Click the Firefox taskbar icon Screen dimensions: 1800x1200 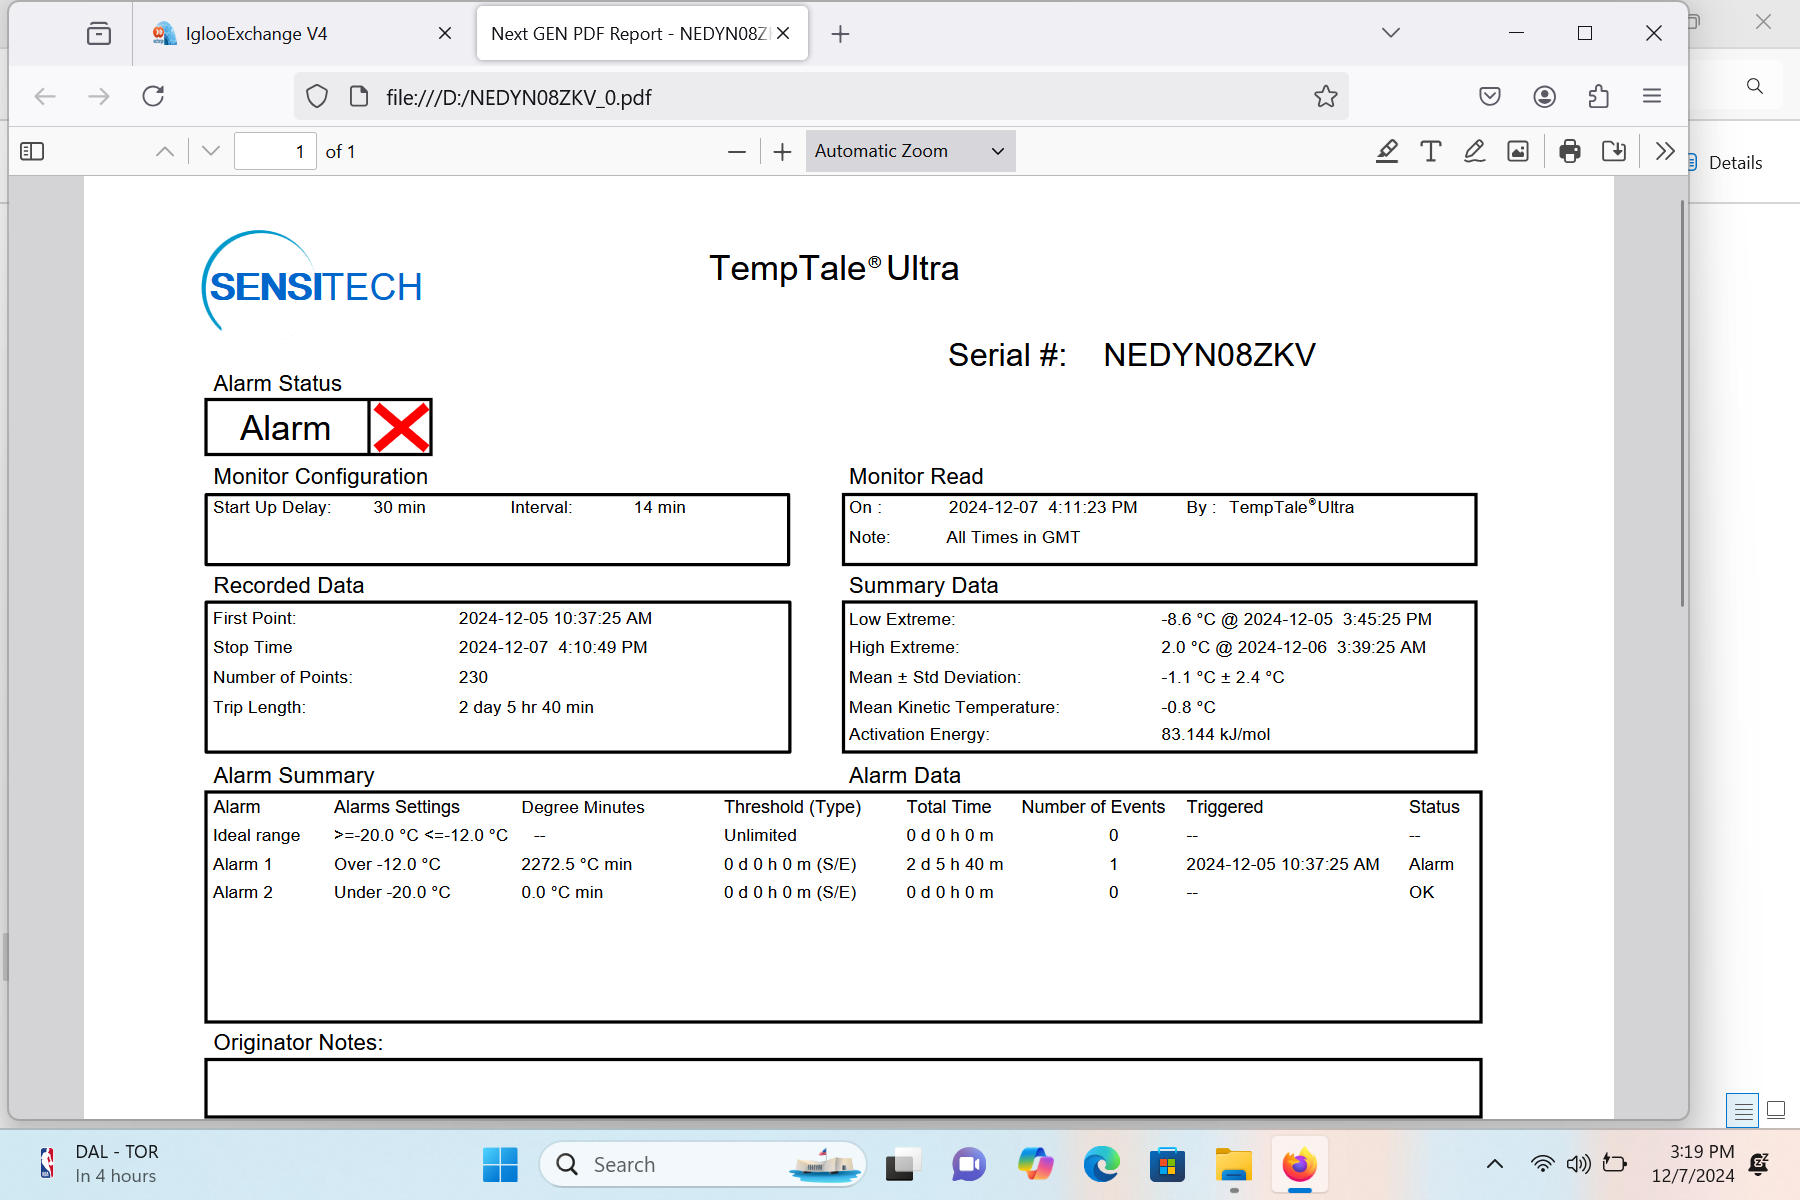[1300, 1165]
